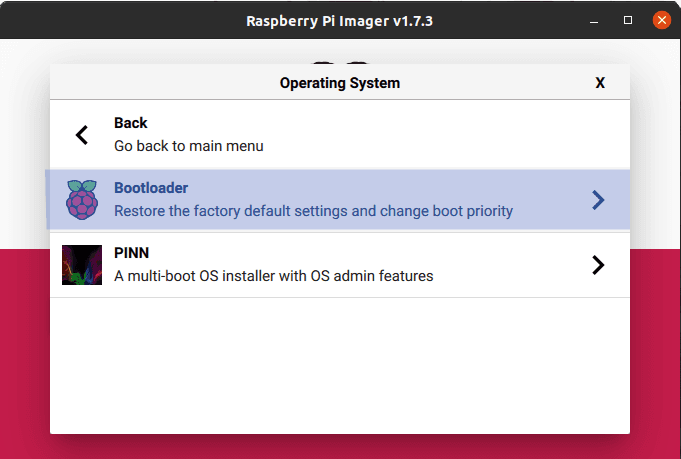The width and height of the screenshot is (681, 459).
Task: Minimize the Raspberry Pi Imager window
Action: pyautogui.click(x=598, y=20)
